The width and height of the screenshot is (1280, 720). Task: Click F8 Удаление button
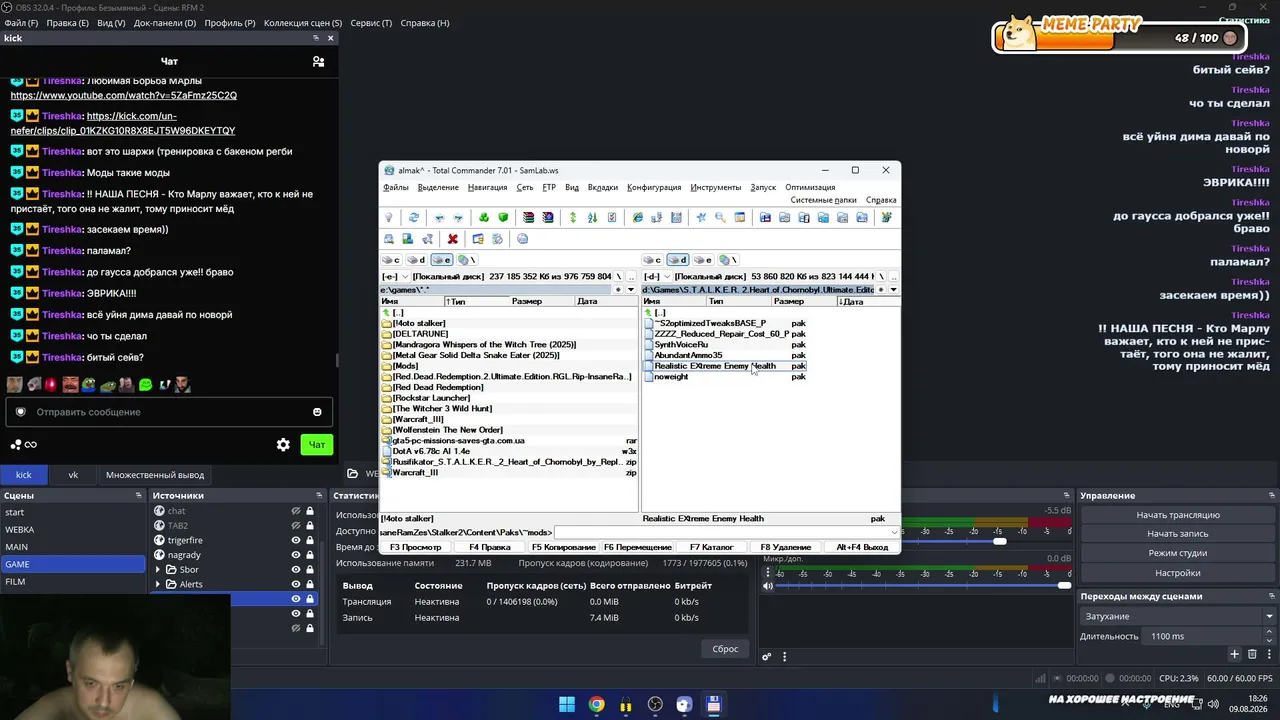[786, 547]
